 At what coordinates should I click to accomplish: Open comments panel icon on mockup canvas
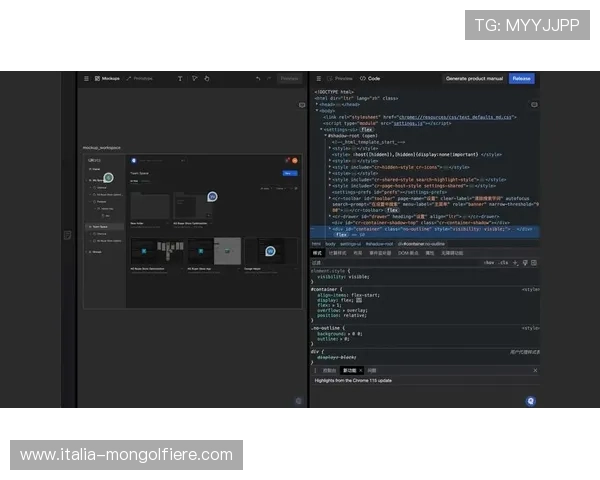[x=301, y=104]
